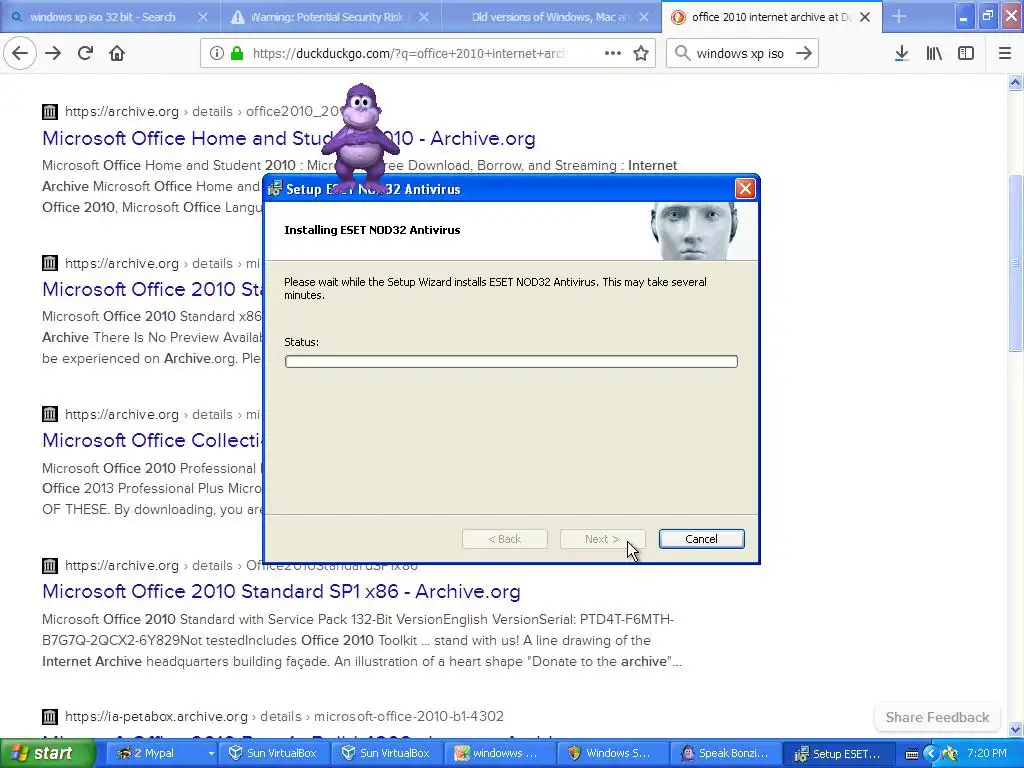The image size is (1024, 768).
Task: Switch to 'windows xp iso 32 bit - Search' tab
Action: [103, 17]
